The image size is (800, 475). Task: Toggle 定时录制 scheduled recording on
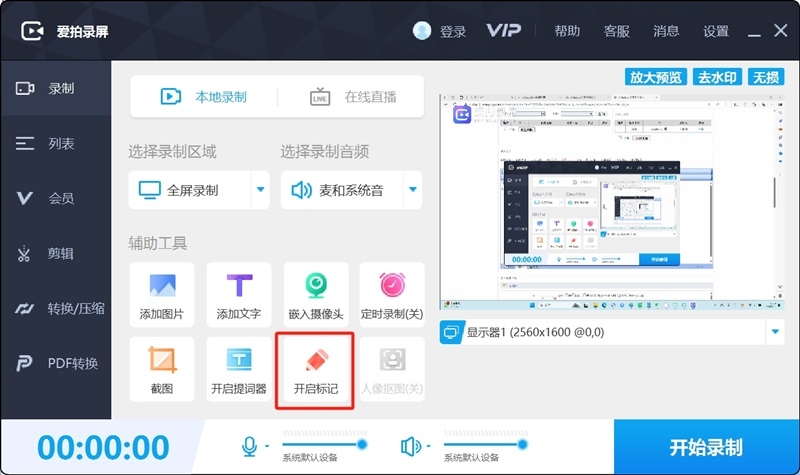coord(392,295)
